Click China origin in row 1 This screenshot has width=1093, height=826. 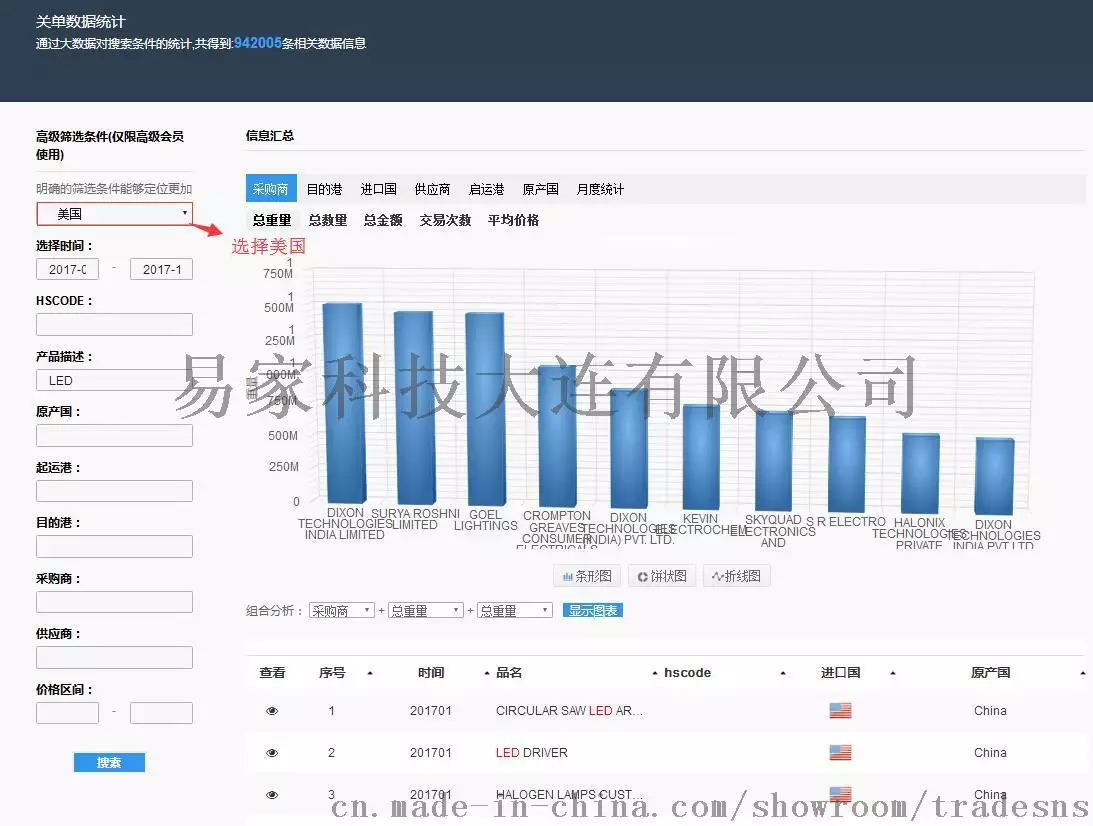(x=991, y=711)
